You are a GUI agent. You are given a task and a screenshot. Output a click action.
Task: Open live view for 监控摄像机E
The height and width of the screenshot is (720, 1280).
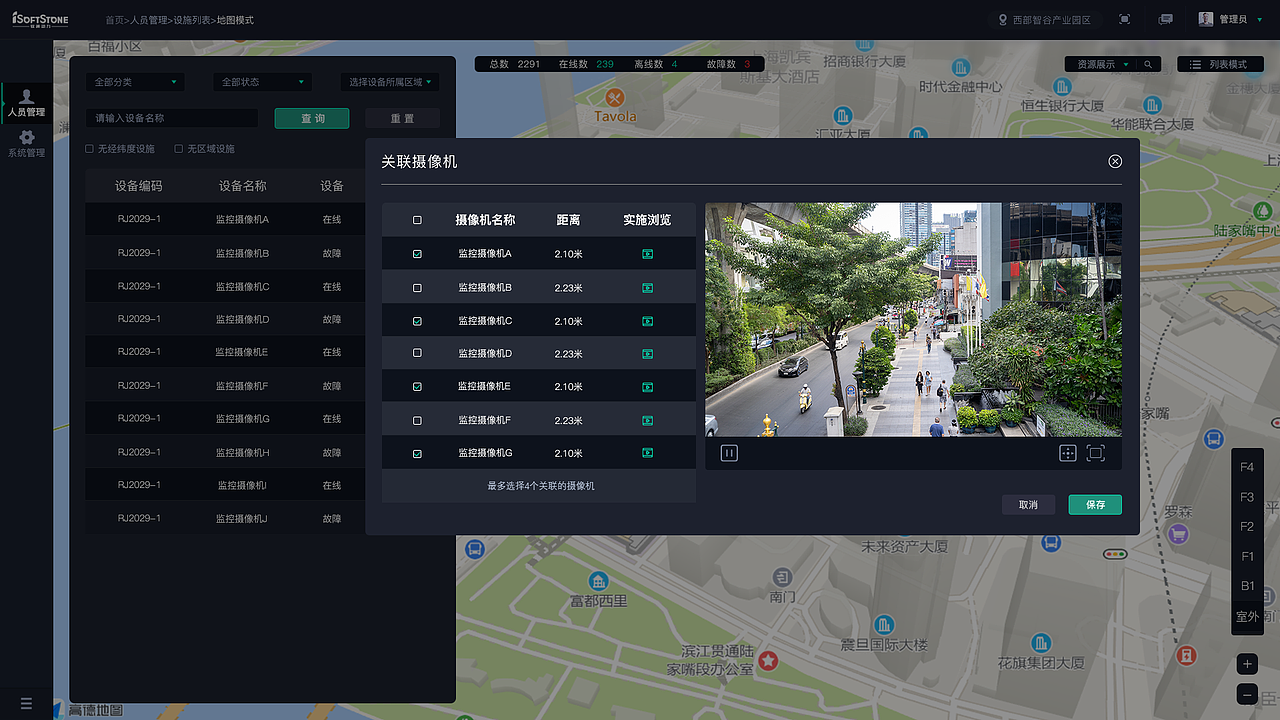click(x=648, y=387)
